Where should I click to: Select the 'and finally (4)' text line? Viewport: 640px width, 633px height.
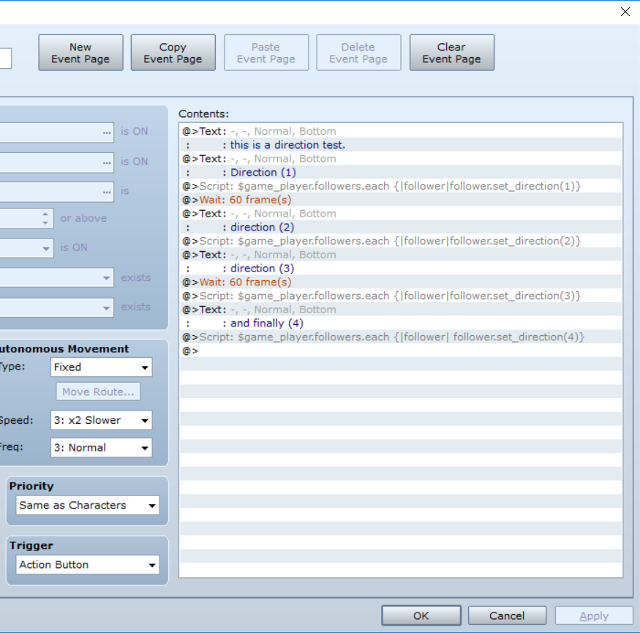tap(401, 323)
